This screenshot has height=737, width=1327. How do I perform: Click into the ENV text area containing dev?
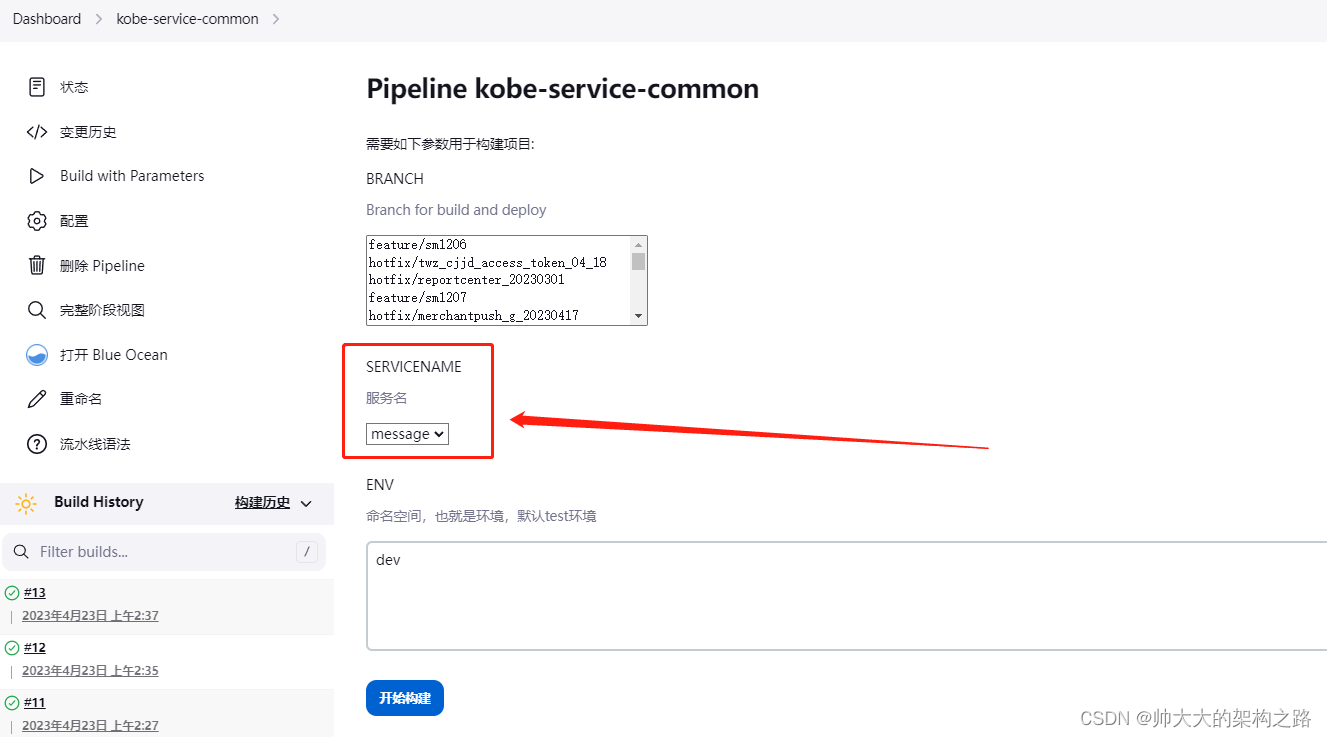pos(846,596)
